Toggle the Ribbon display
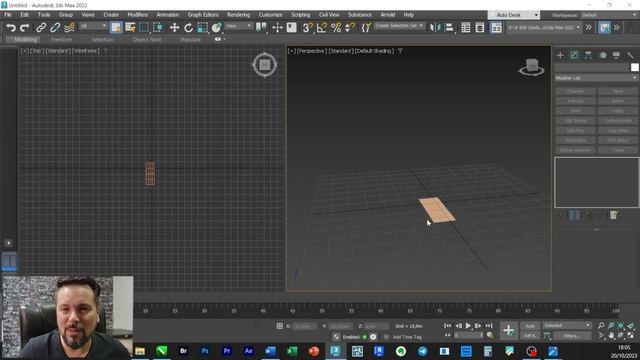The image size is (640, 360). tap(496, 28)
